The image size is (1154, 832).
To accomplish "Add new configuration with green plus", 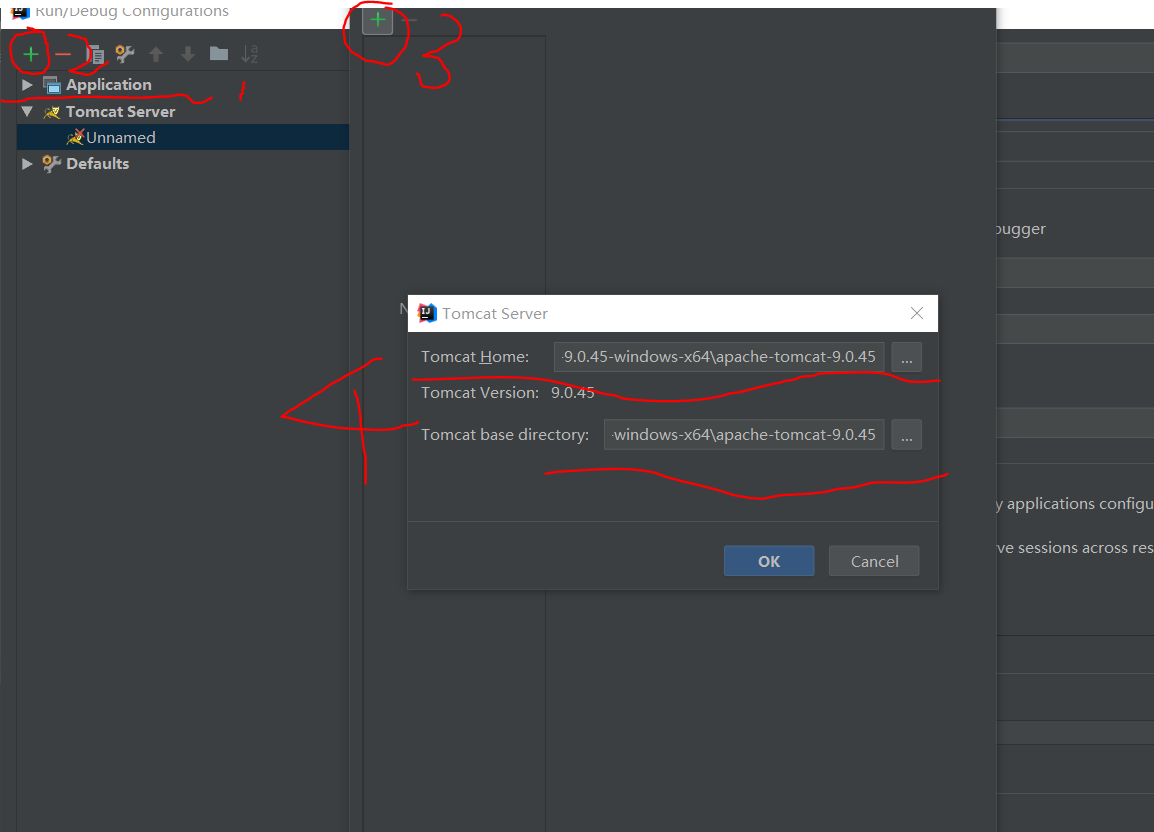I will 31,54.
